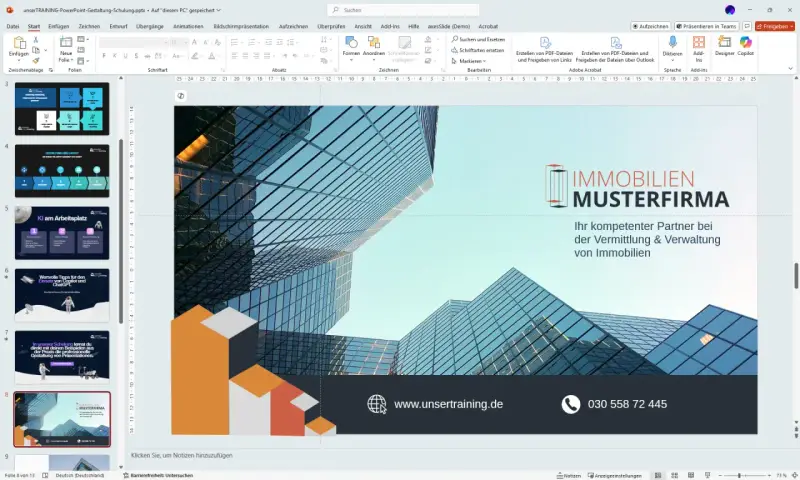This screenshot has width=800, height=480.
Task: Click the Einfügen (paste) clipboard icon
Action: point(19,43)
